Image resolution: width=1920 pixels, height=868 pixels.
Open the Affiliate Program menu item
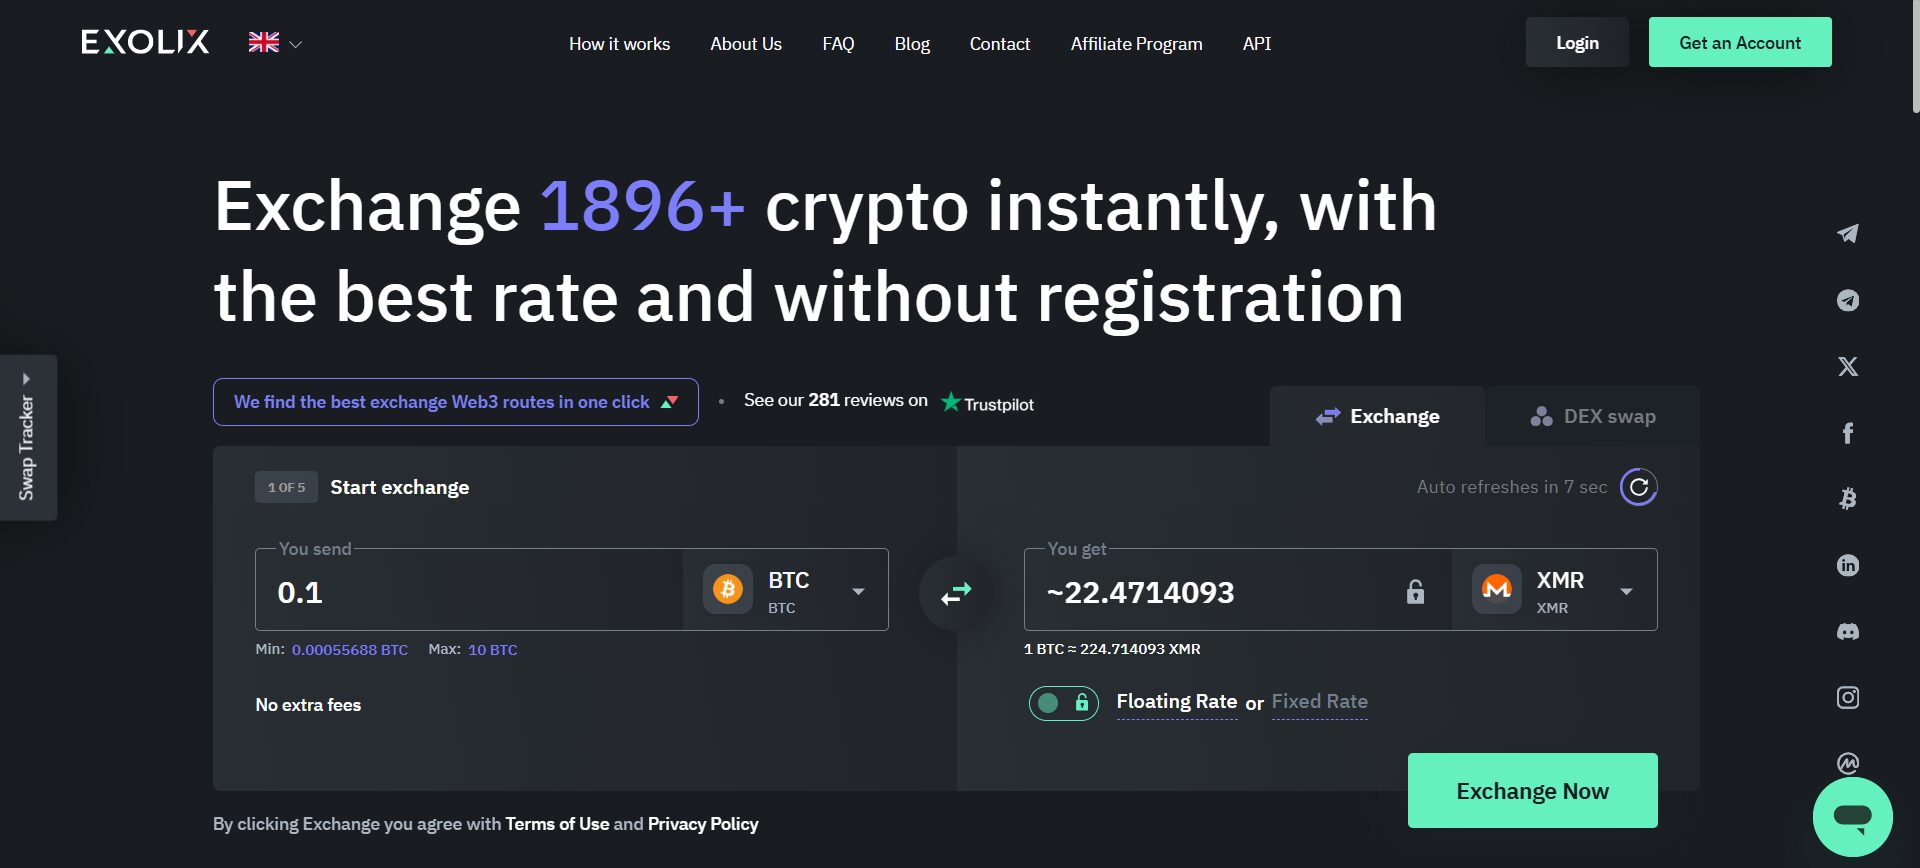pyautogui.click(x=1135, y=44)
